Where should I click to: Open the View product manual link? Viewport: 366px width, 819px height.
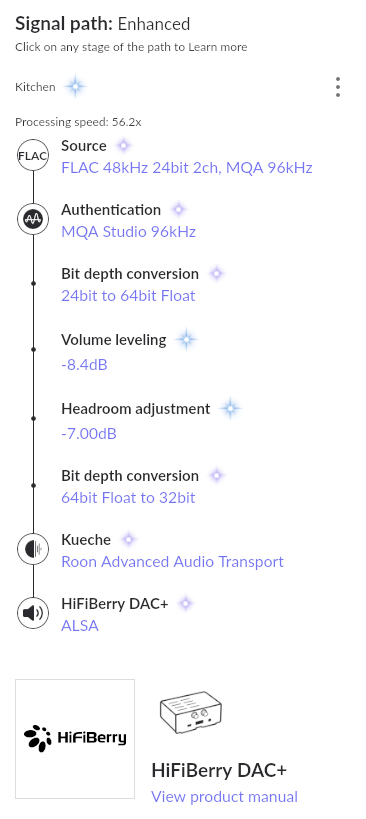(225, 797)
